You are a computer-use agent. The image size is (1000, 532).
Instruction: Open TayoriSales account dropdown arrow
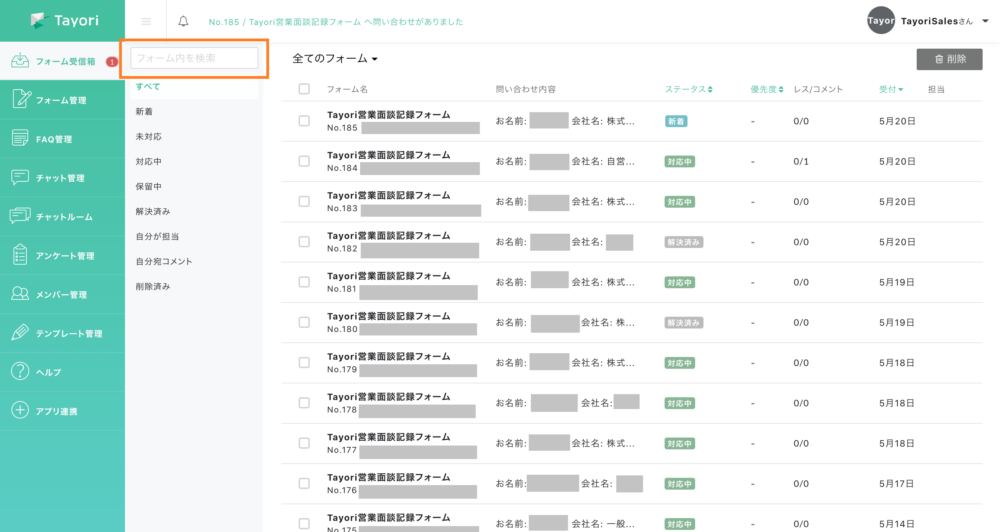click(985, 21)
